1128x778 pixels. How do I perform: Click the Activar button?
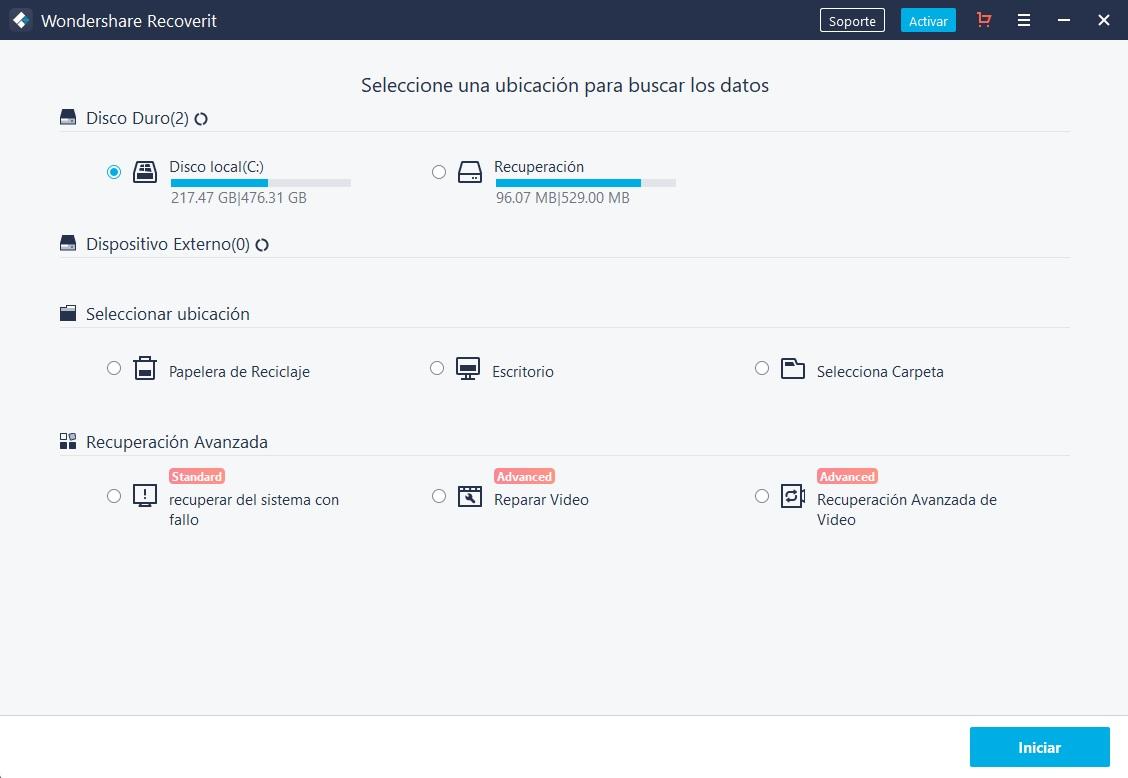[928, 21]
